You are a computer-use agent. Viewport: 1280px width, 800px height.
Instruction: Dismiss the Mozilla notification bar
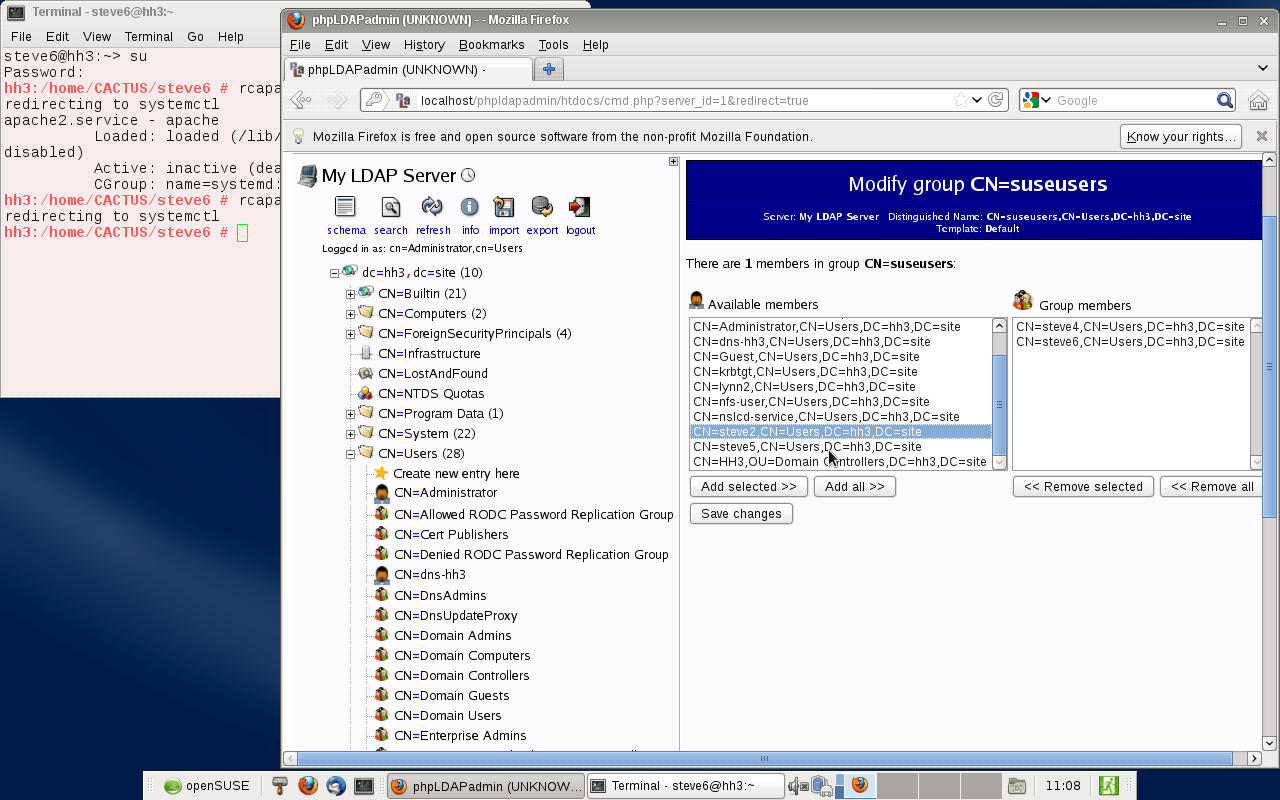[1262, 136]
